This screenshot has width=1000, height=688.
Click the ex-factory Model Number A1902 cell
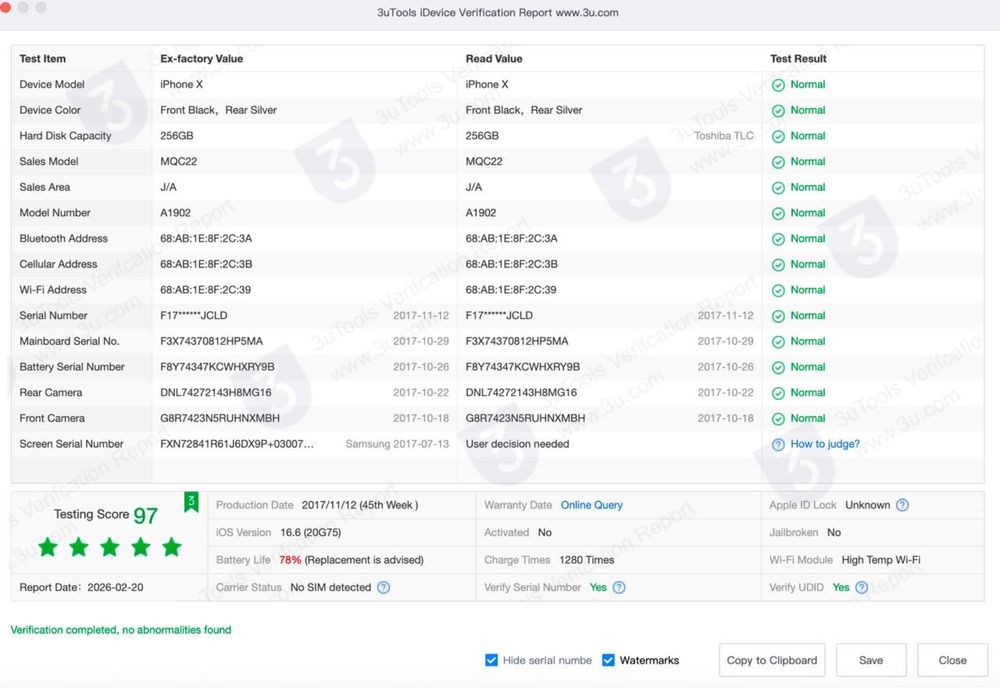coord(175,213)
